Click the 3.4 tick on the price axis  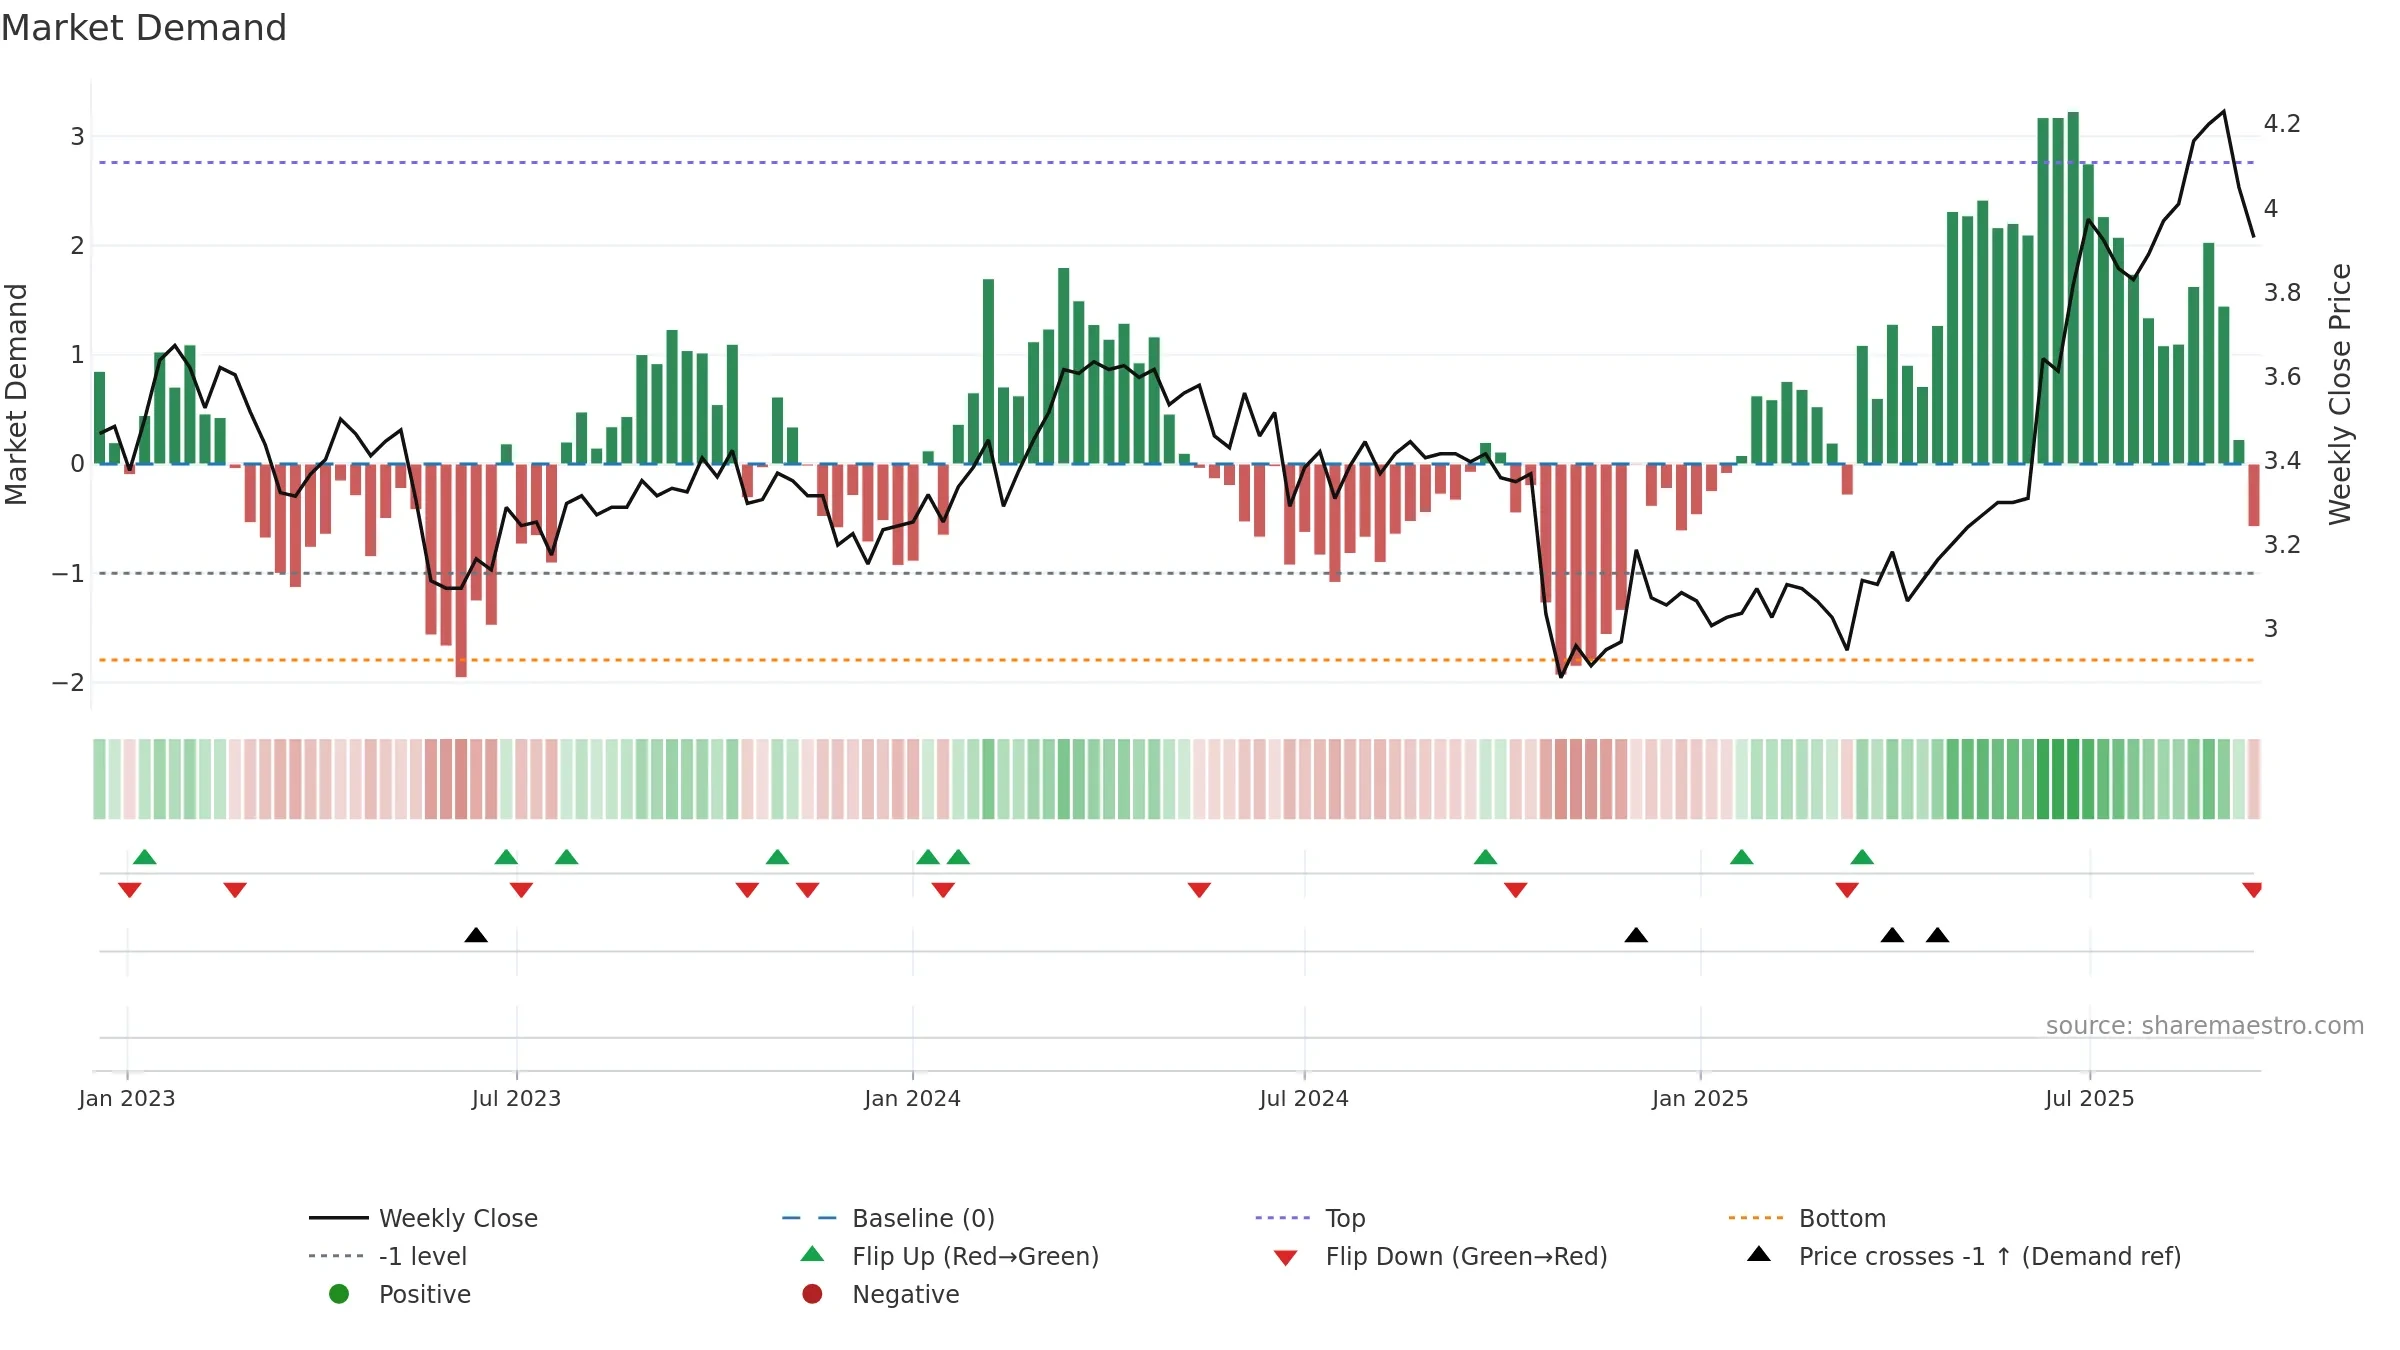2282,460
